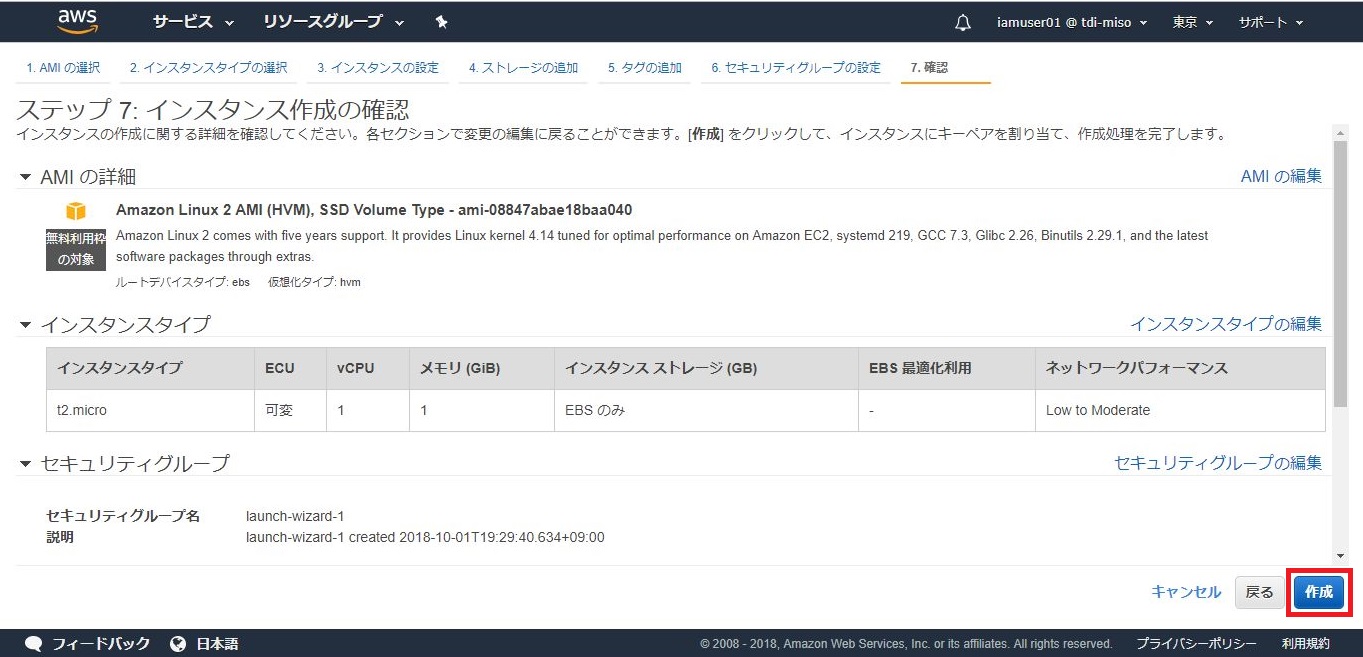Collapse the インスタンスタイプ section
Image resolution: width=1363 pixels, height=657 pixels.
pyautogui.click(x=26, y=325)
